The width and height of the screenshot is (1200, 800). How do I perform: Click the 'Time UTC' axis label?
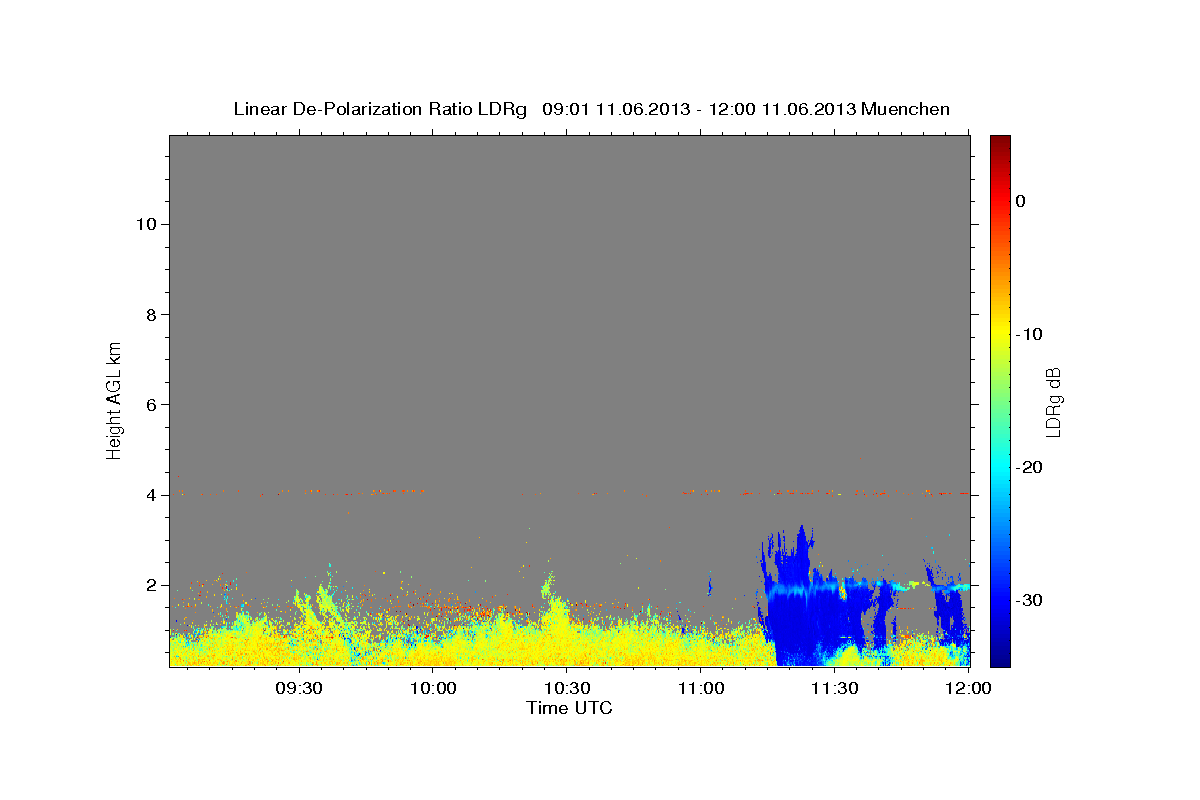click(569, 708)
